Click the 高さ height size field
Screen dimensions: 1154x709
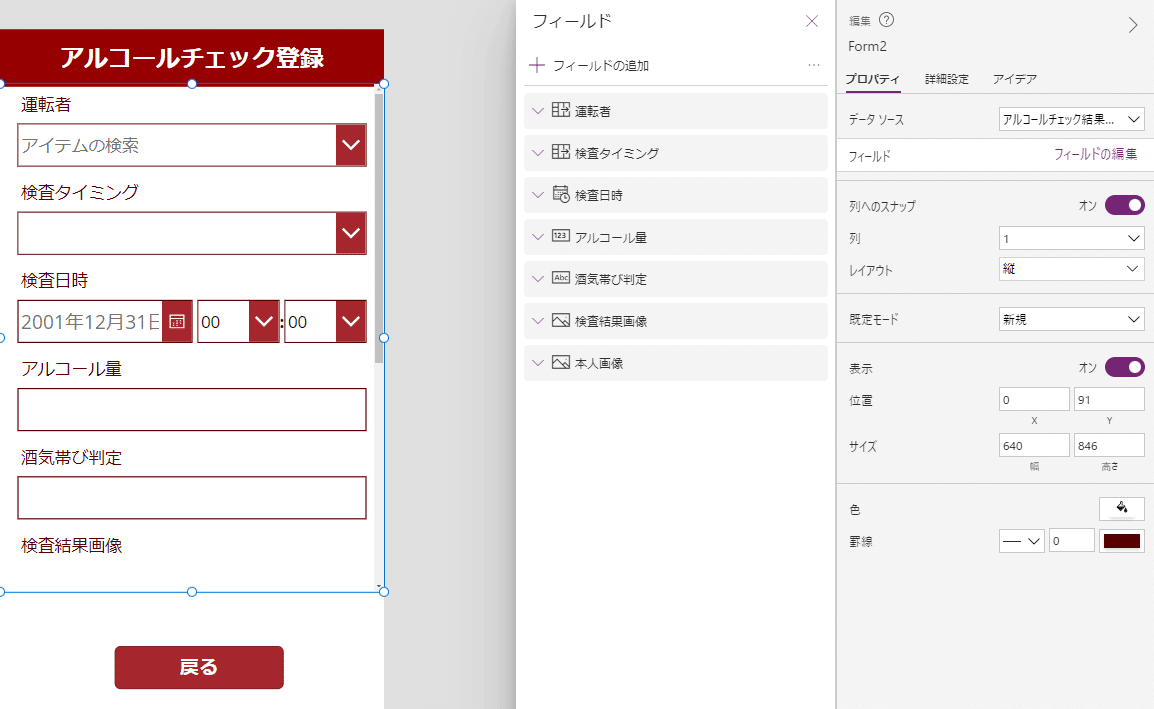tap(1109, 445)
